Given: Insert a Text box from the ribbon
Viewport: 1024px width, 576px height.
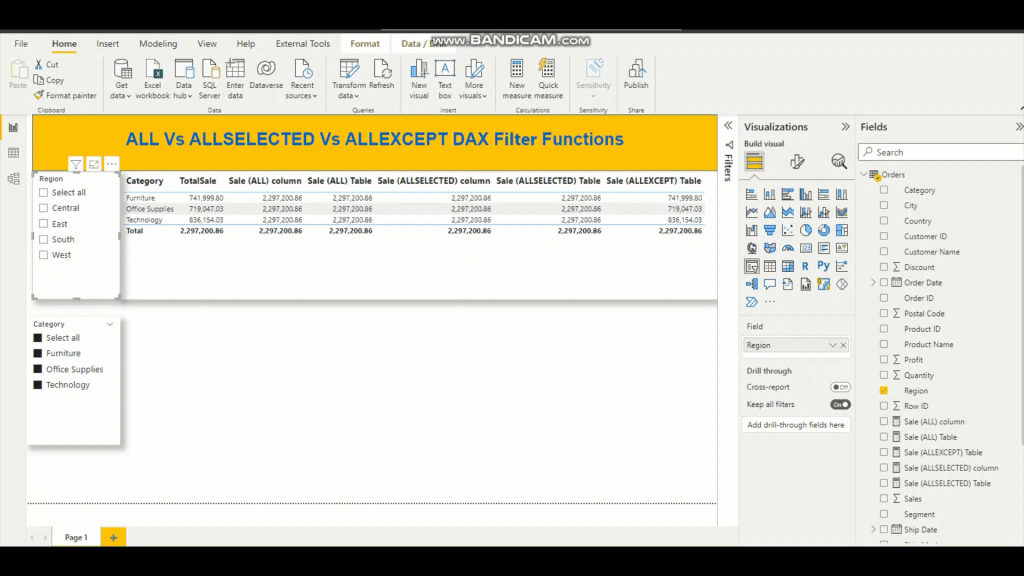Looking at the screenshot, I should tap(444, 77).
